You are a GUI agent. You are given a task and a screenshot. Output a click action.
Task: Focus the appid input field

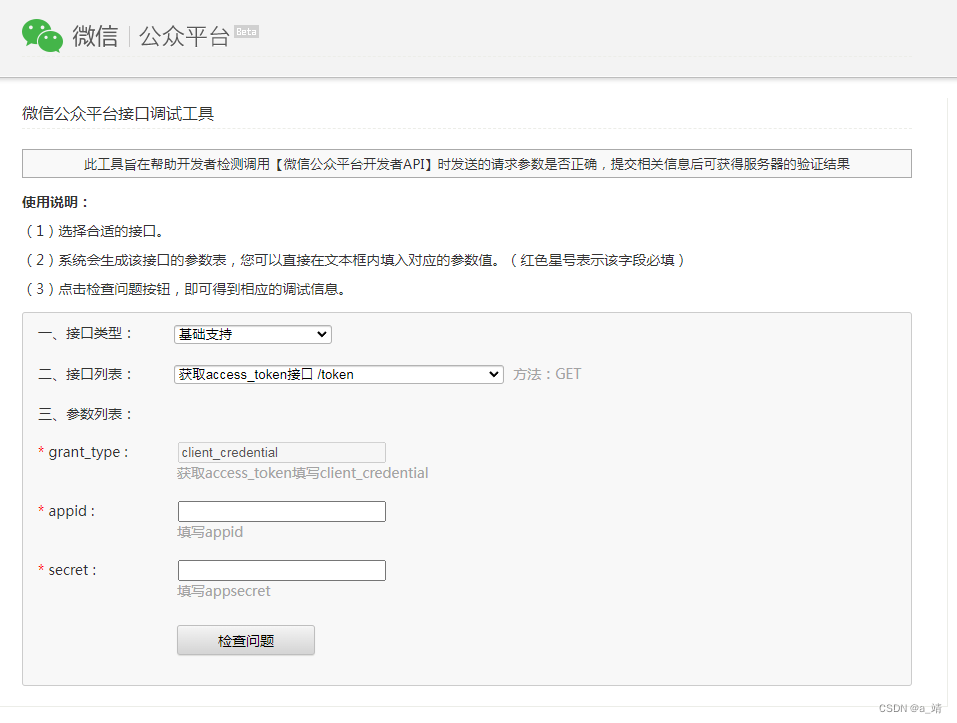click(281, 511)
